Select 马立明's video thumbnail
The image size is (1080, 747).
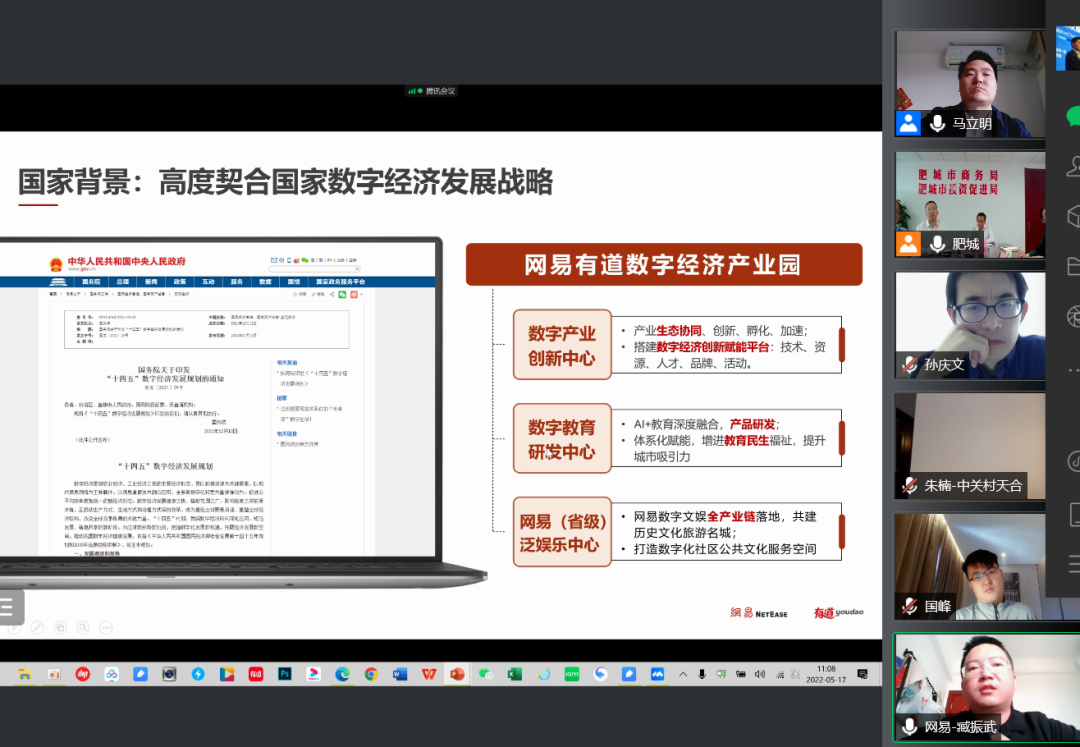pos(970,84)
